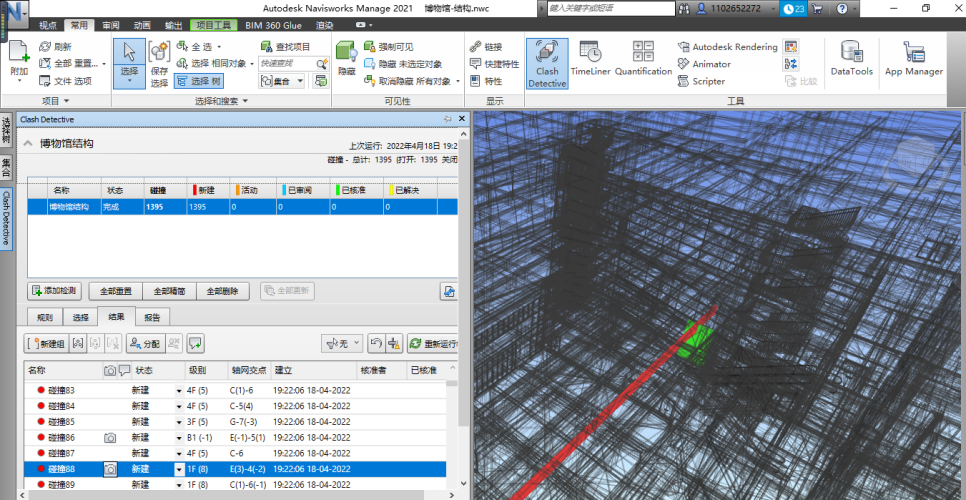Click the import/export clash tests icon
This screenshot has width=966, height=500.
[448, 291]
